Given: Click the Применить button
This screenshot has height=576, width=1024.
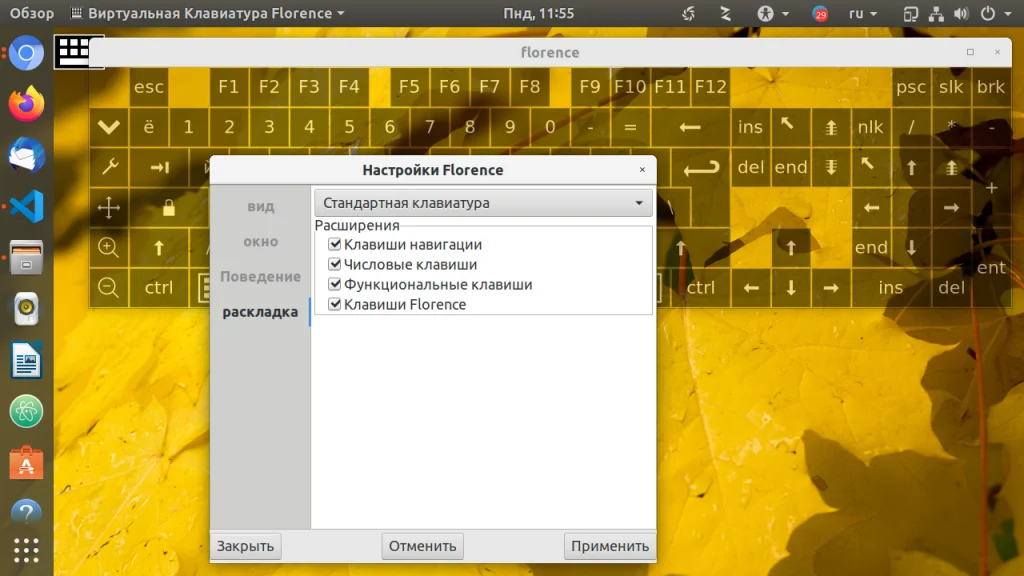Looking at the screenshot, I should pos(610,546).
